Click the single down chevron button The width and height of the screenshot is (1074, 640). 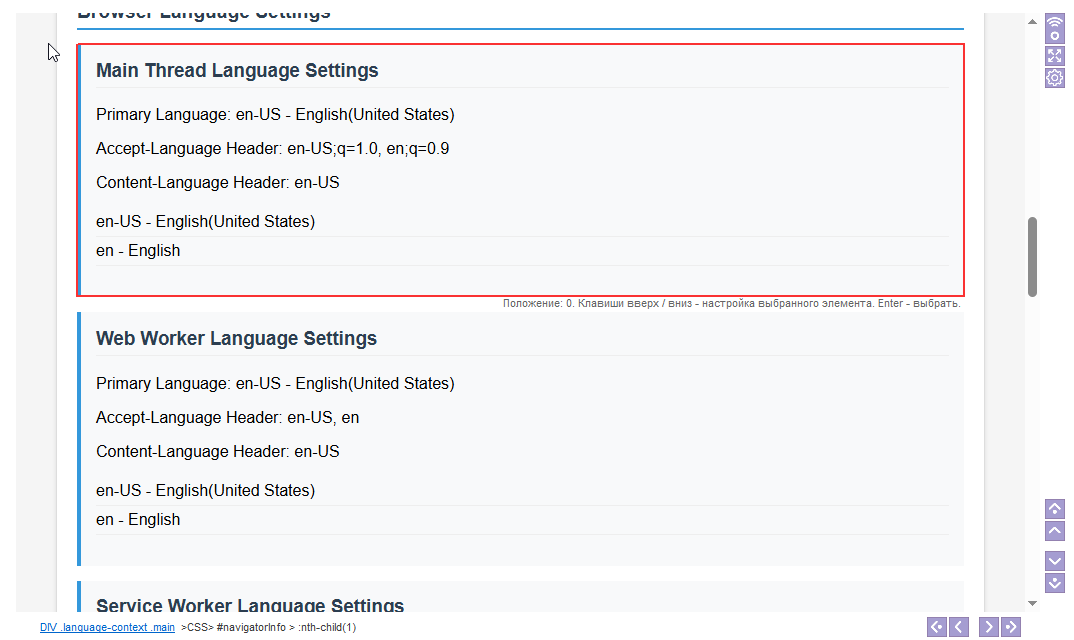[x=1054, y=561]
